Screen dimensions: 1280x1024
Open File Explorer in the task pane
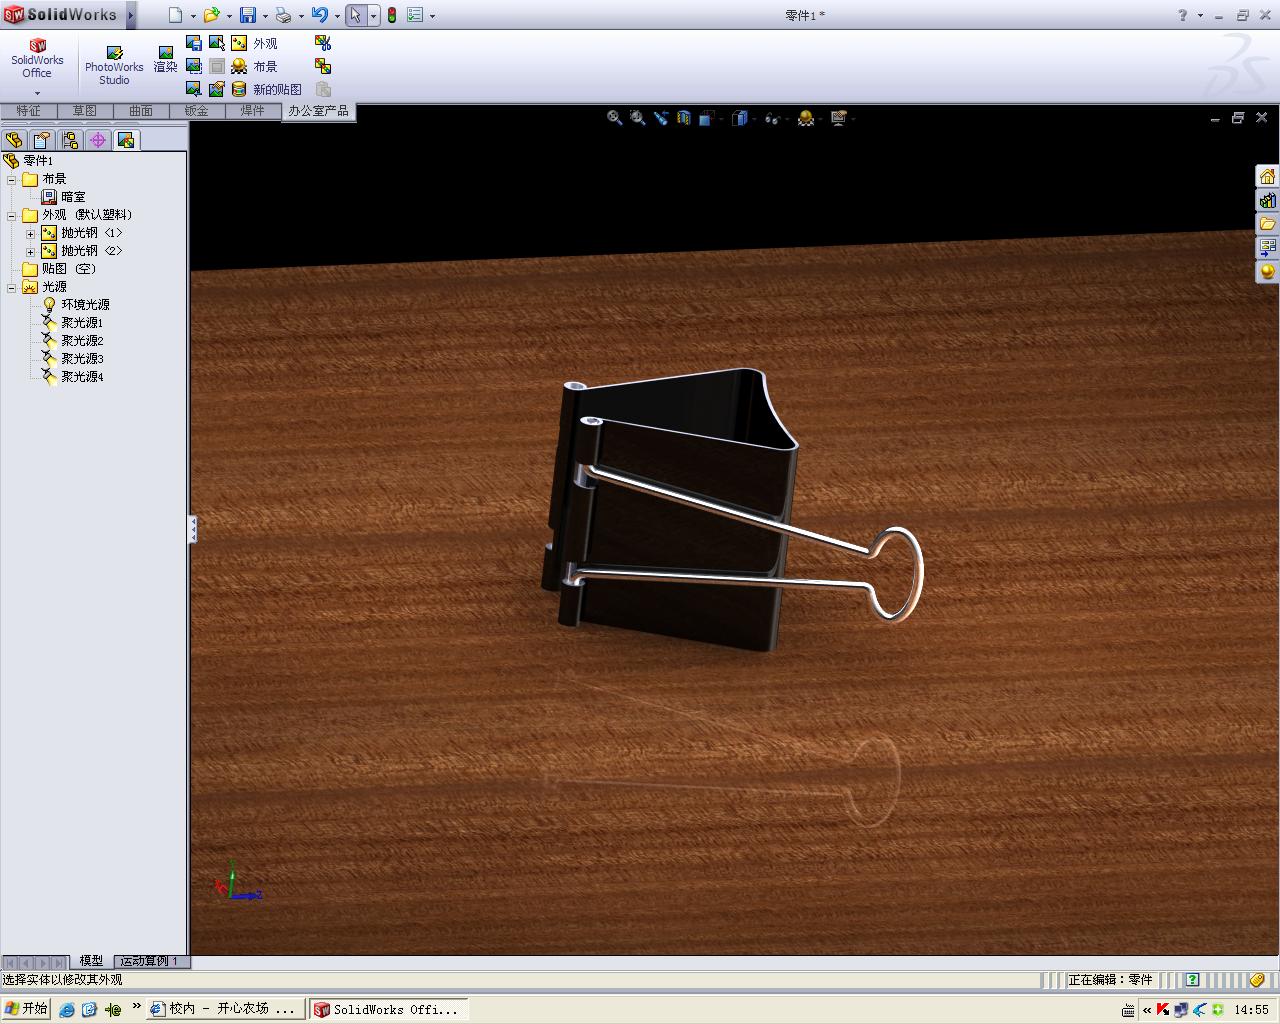coord(1267,224)
